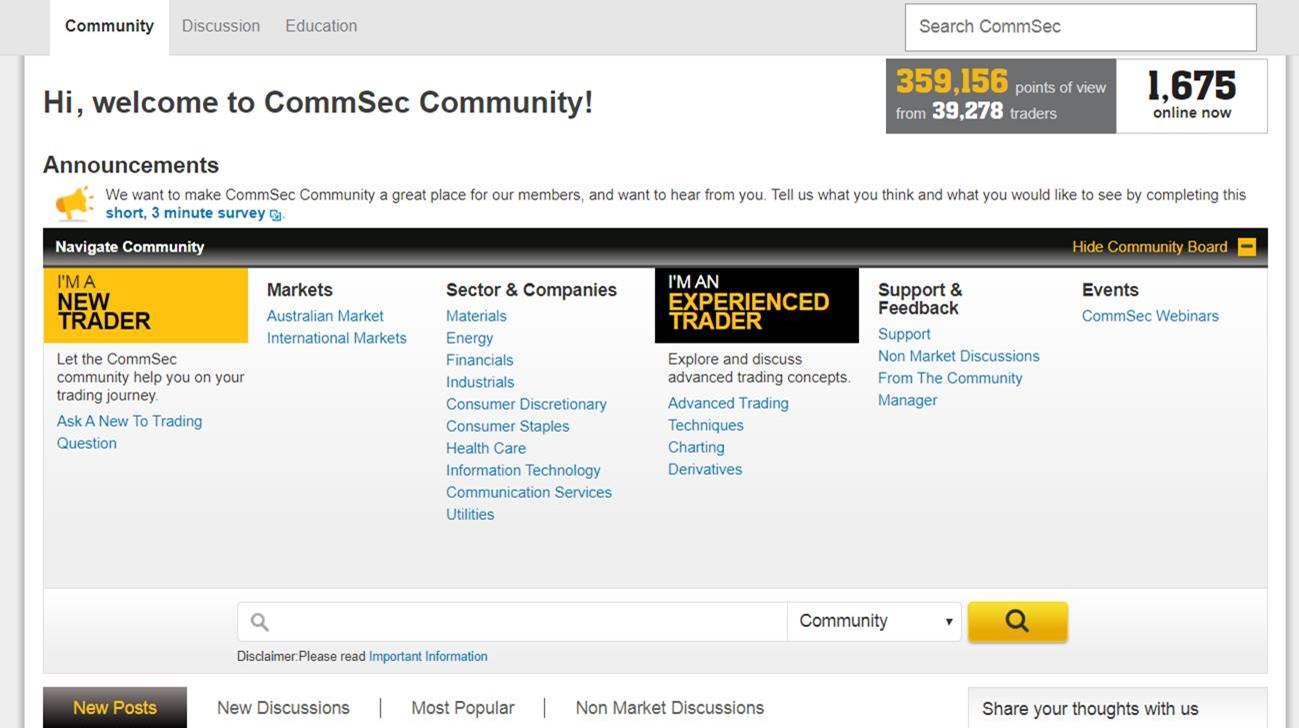
Task: Click the yellow magnifier search button
Action: (1017, 621)
